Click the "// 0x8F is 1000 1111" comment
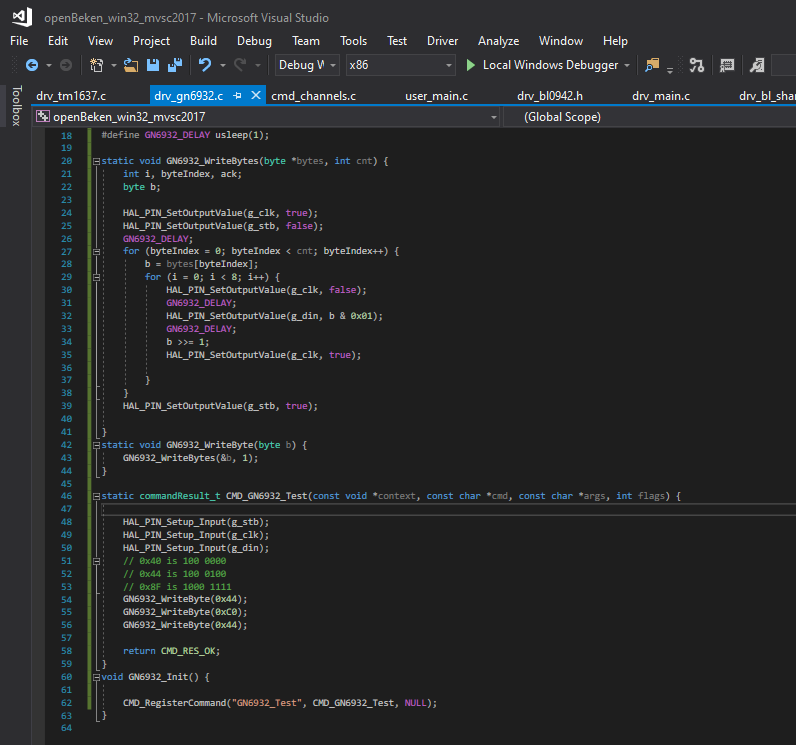The image size is (796, 745). point(177,587)
